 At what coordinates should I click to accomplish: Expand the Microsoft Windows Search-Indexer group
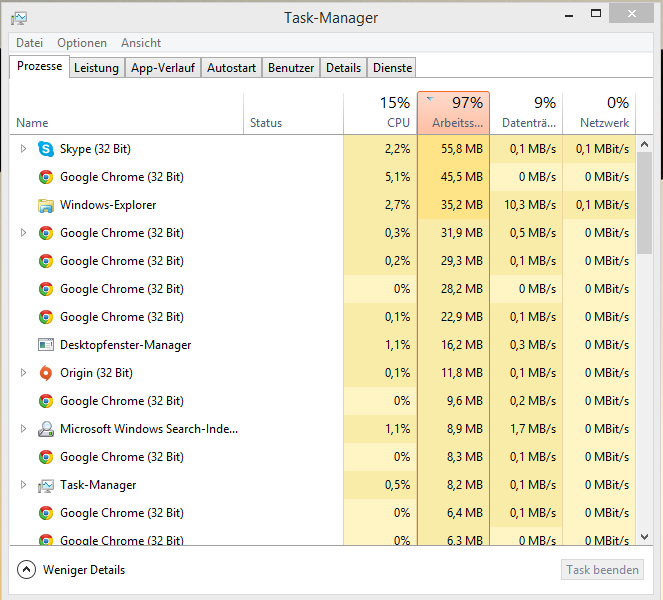pos(24,429)
